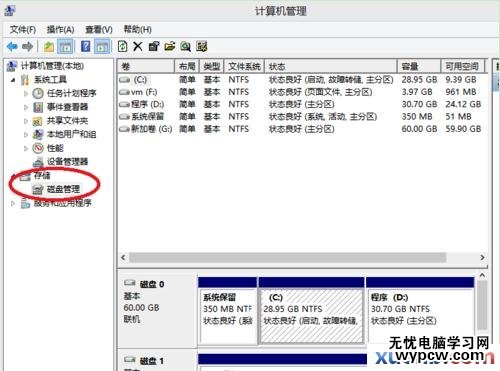The image size is (500, 371).
Task: Click the 961 MB free space cell
Action: pyautogui.click(x=461, y=92)
